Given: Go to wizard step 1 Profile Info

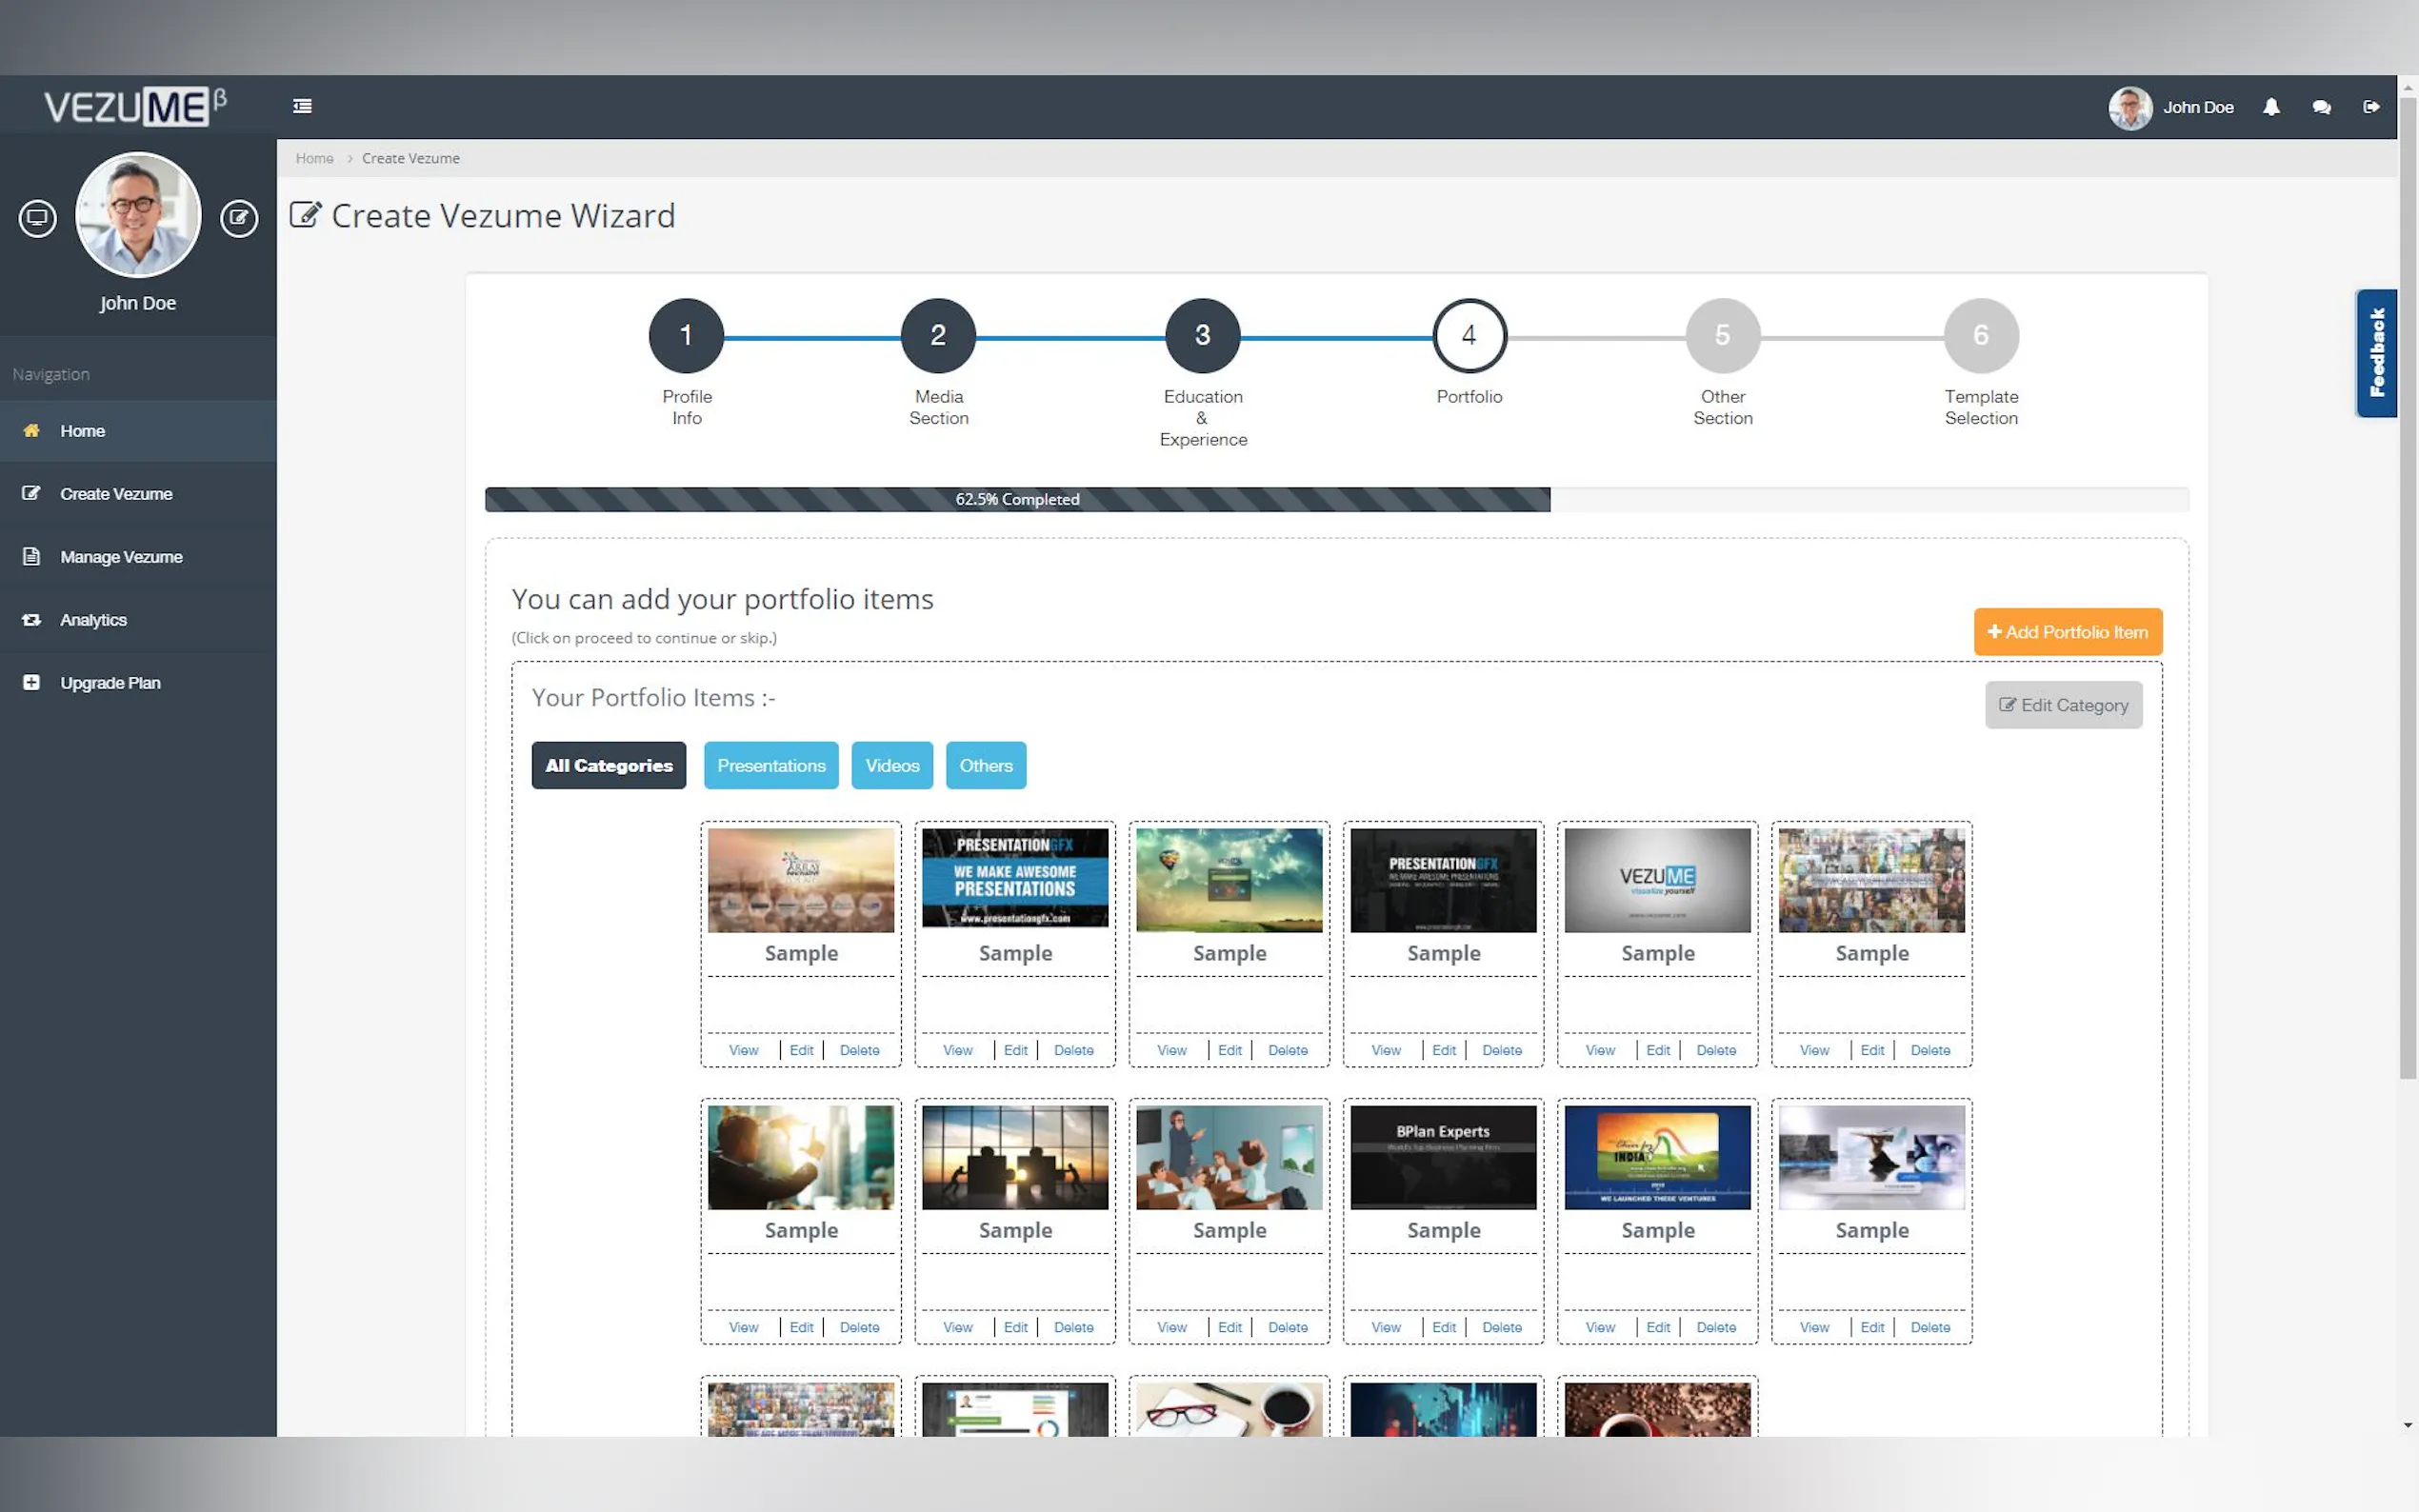Looking at the screenshot, I should 686,335.
